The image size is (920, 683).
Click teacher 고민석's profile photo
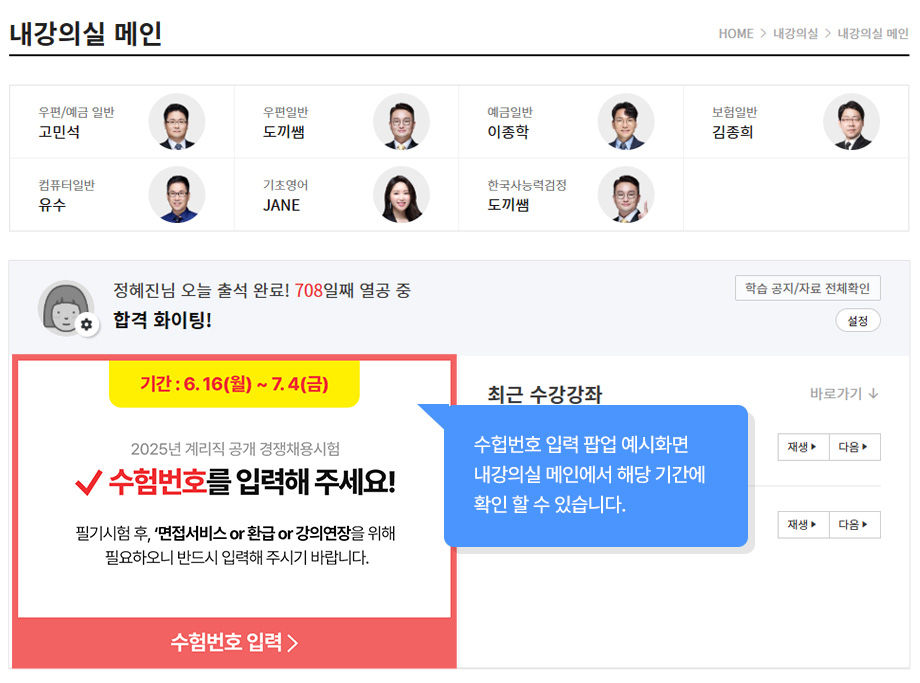177,122
